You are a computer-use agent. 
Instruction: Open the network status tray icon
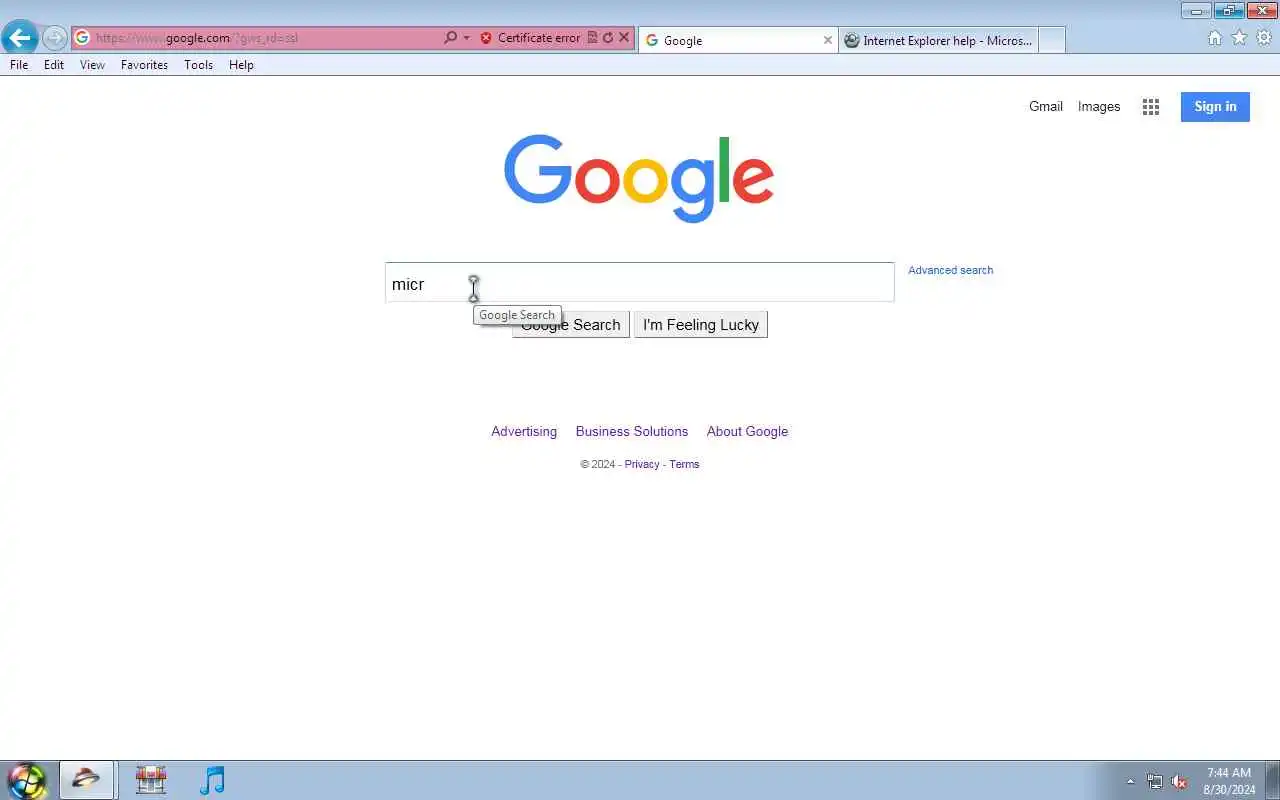[x=1155, y=781]
